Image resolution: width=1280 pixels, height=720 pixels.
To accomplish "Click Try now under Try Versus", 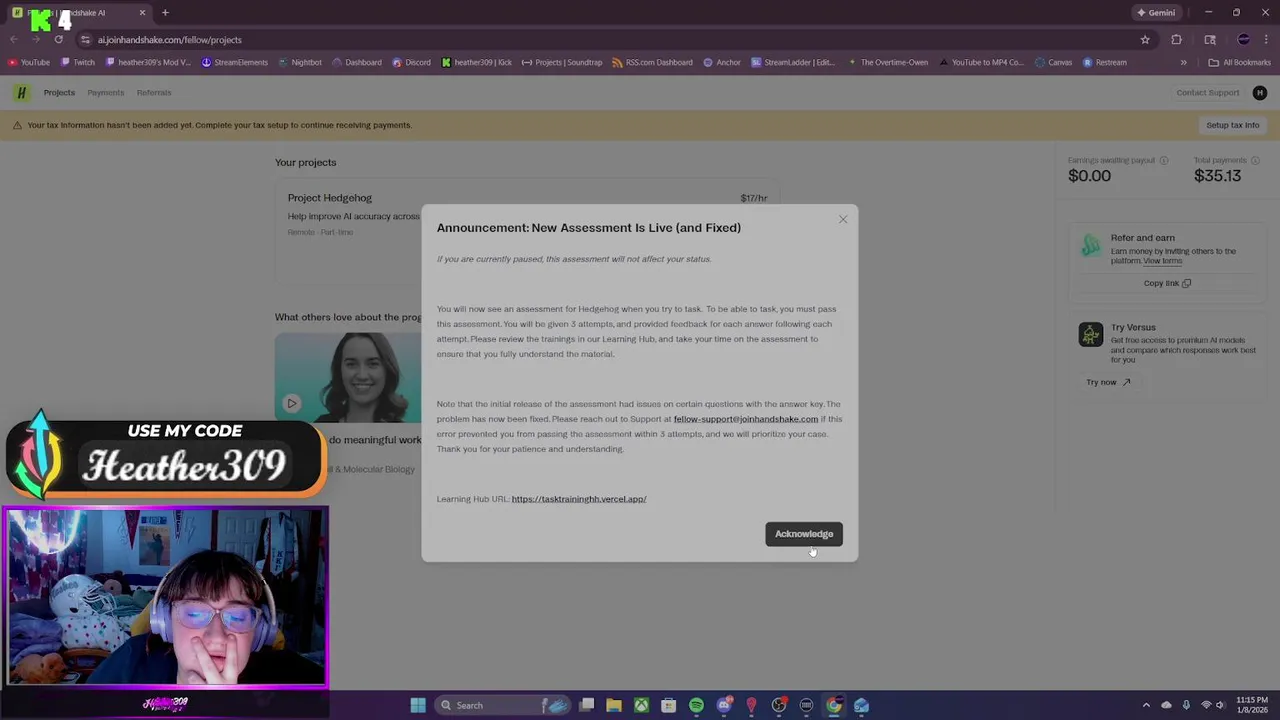I will click(1108, 382).
